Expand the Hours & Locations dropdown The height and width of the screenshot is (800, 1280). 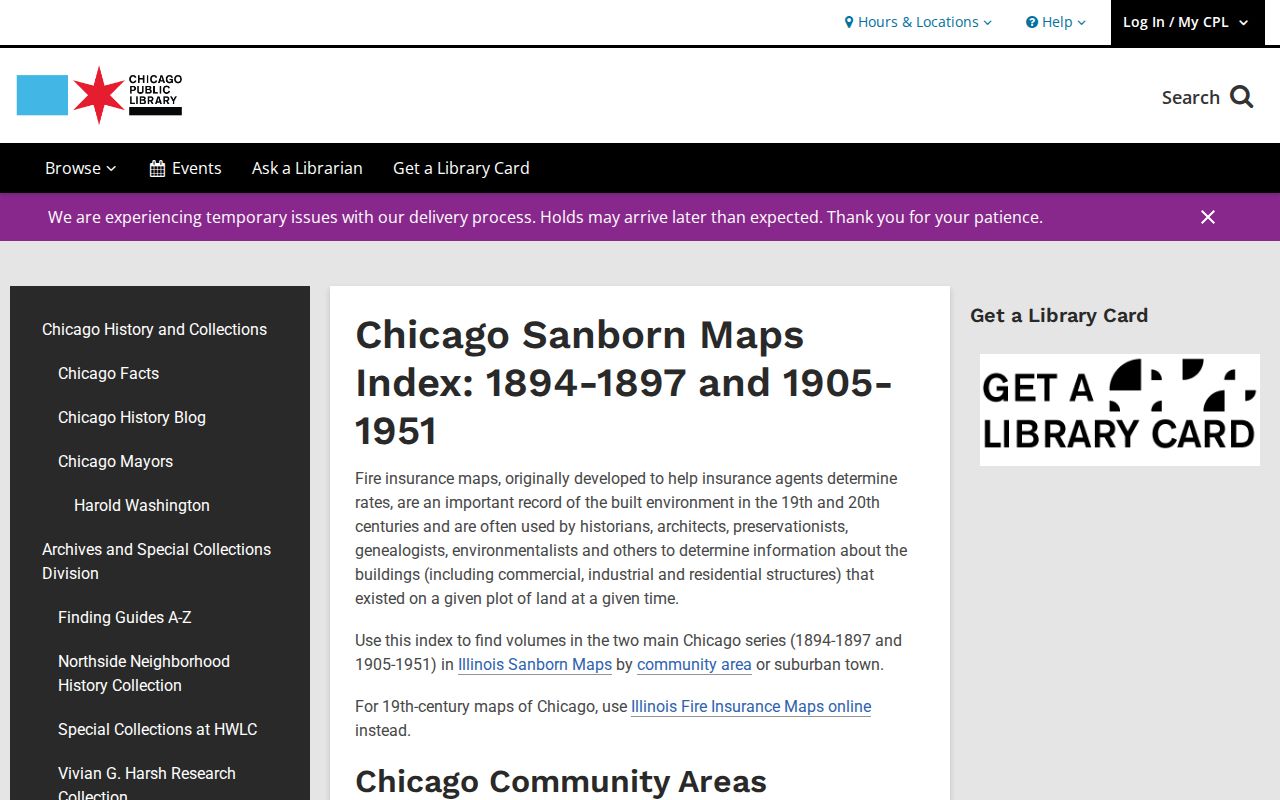918,22
